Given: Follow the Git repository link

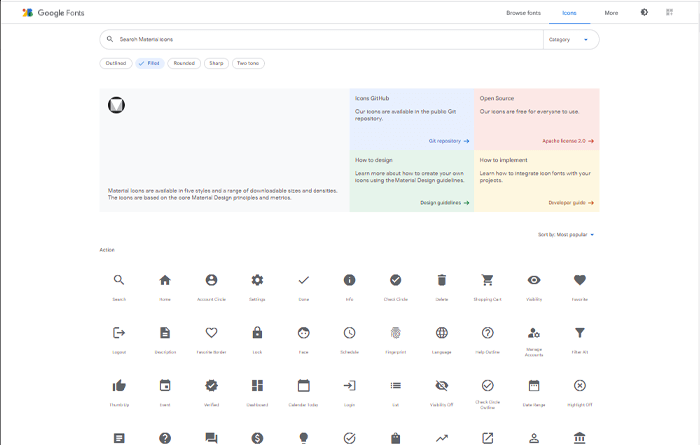Looking at the screenshot, I should click(x=449, y=141).
